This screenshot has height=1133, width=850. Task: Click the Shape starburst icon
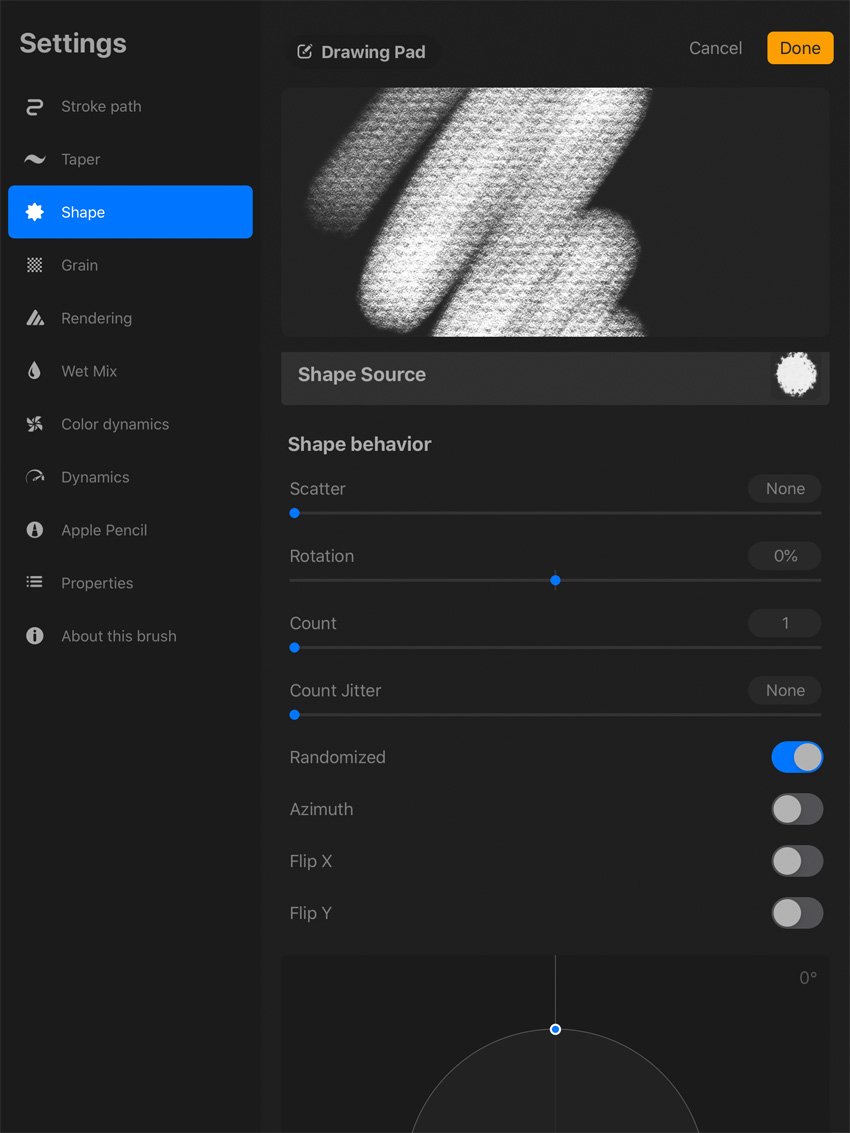pos(35,212)
